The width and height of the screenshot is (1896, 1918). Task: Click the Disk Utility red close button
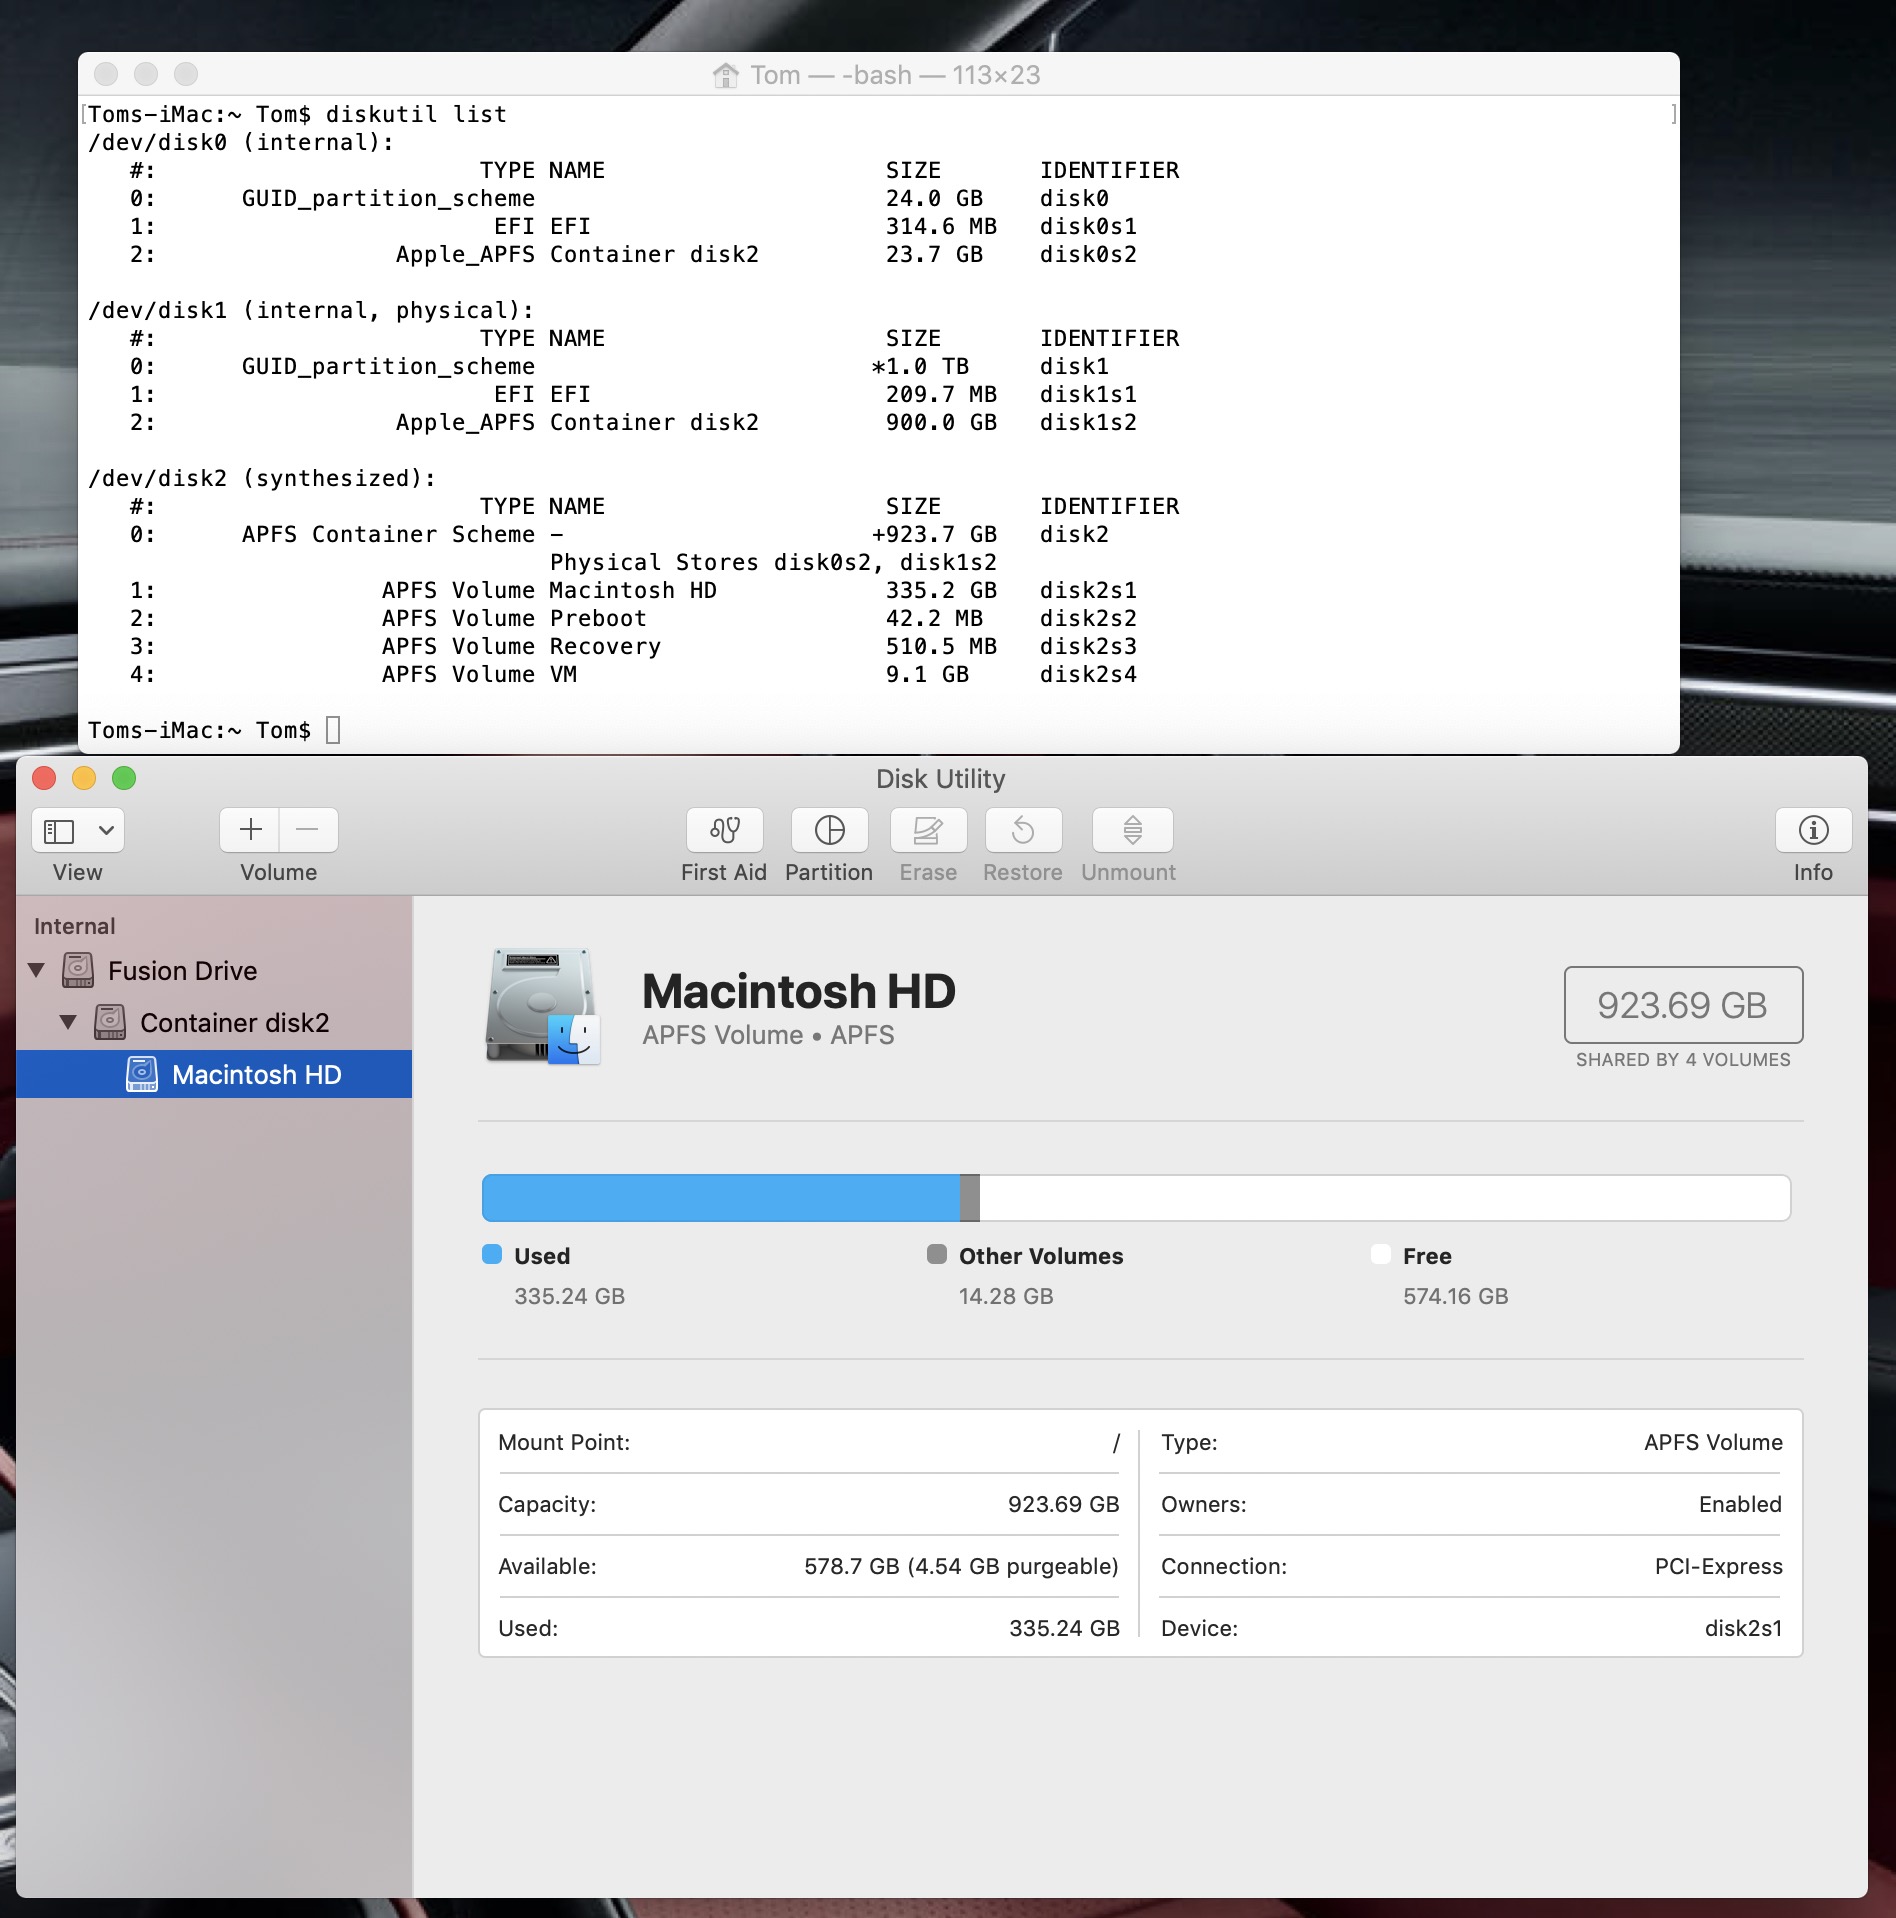(44, 778)
